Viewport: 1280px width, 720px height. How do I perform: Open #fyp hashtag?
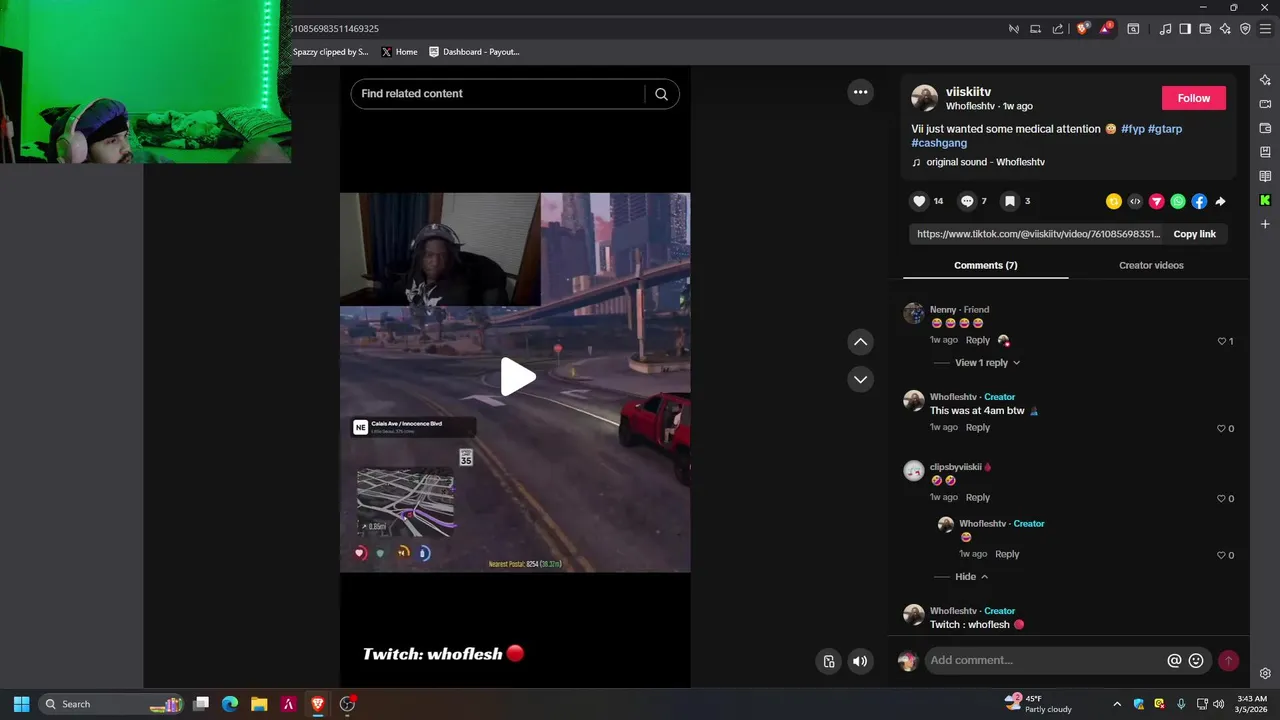(1132, 129)
